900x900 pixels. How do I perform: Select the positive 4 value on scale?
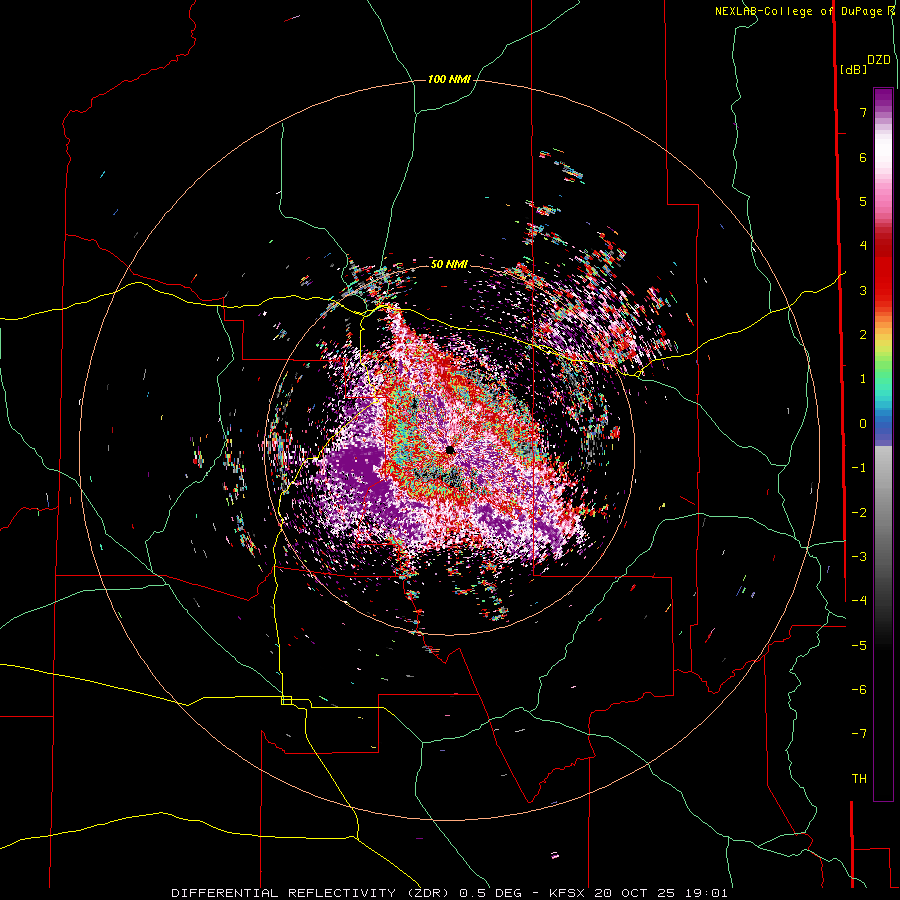[x=863, y=246]
